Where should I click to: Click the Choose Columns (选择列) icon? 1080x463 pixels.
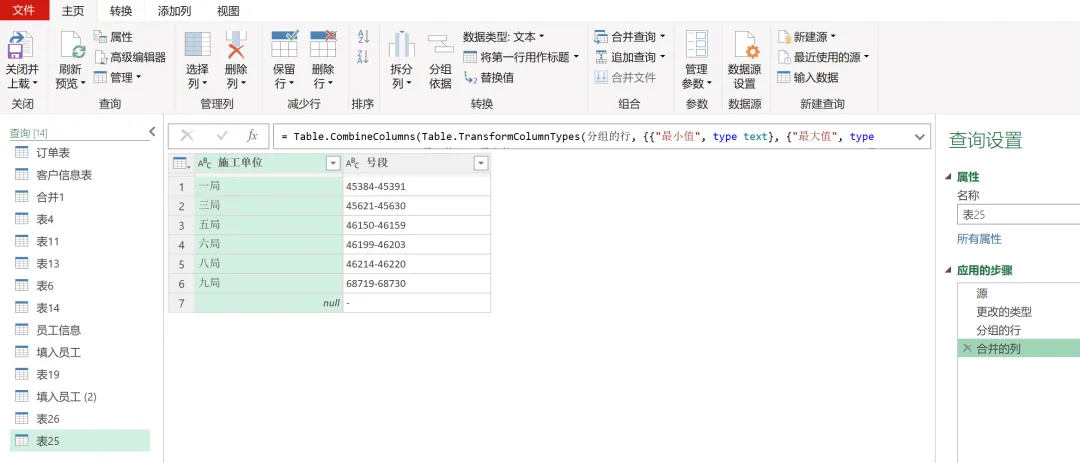coord(198,45)
